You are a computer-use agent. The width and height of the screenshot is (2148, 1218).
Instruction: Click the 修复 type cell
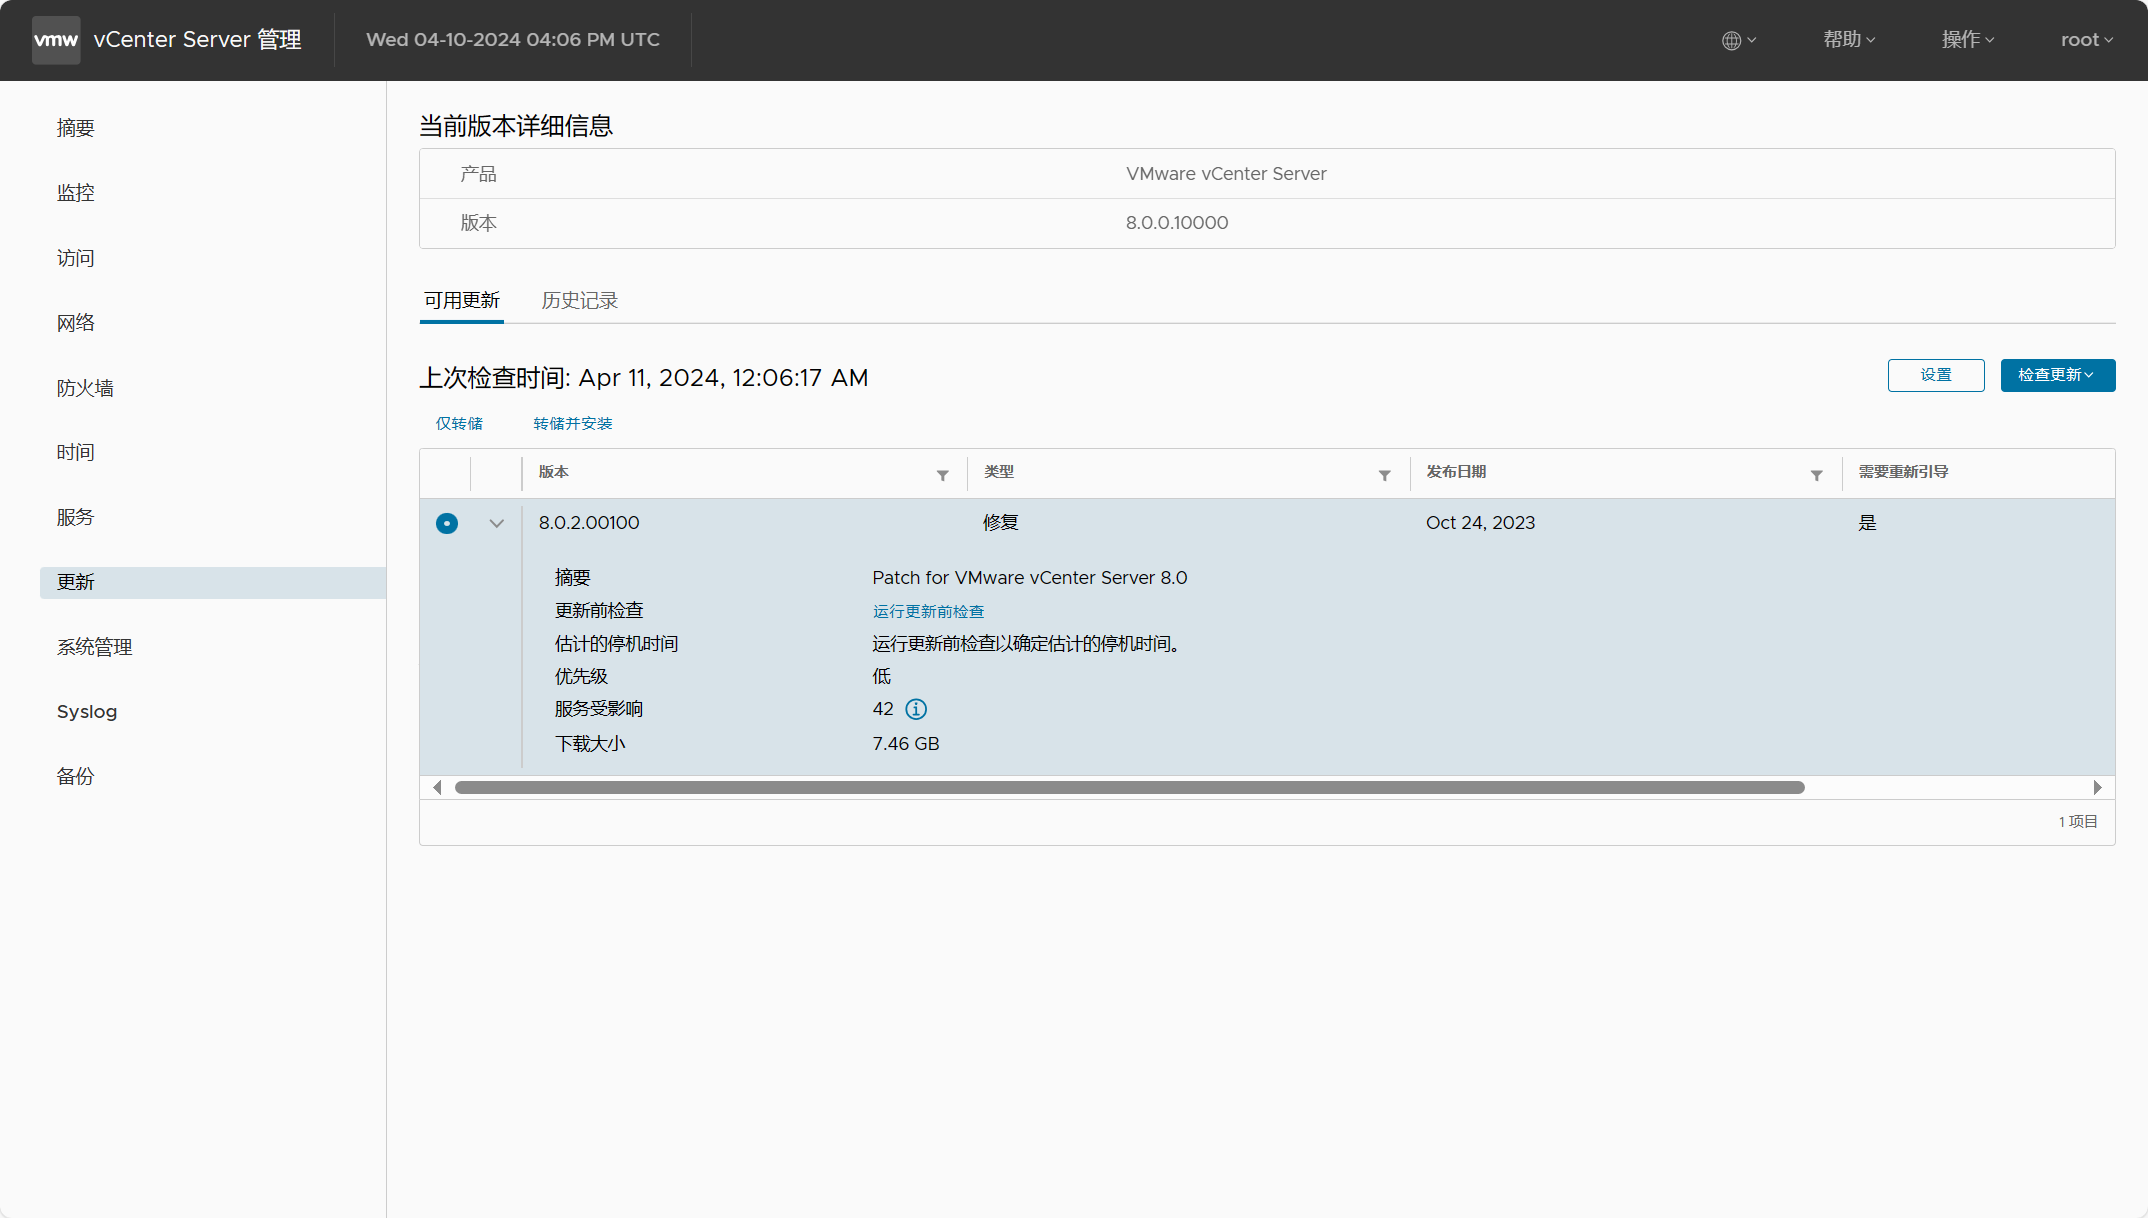tap(1001, 523)
